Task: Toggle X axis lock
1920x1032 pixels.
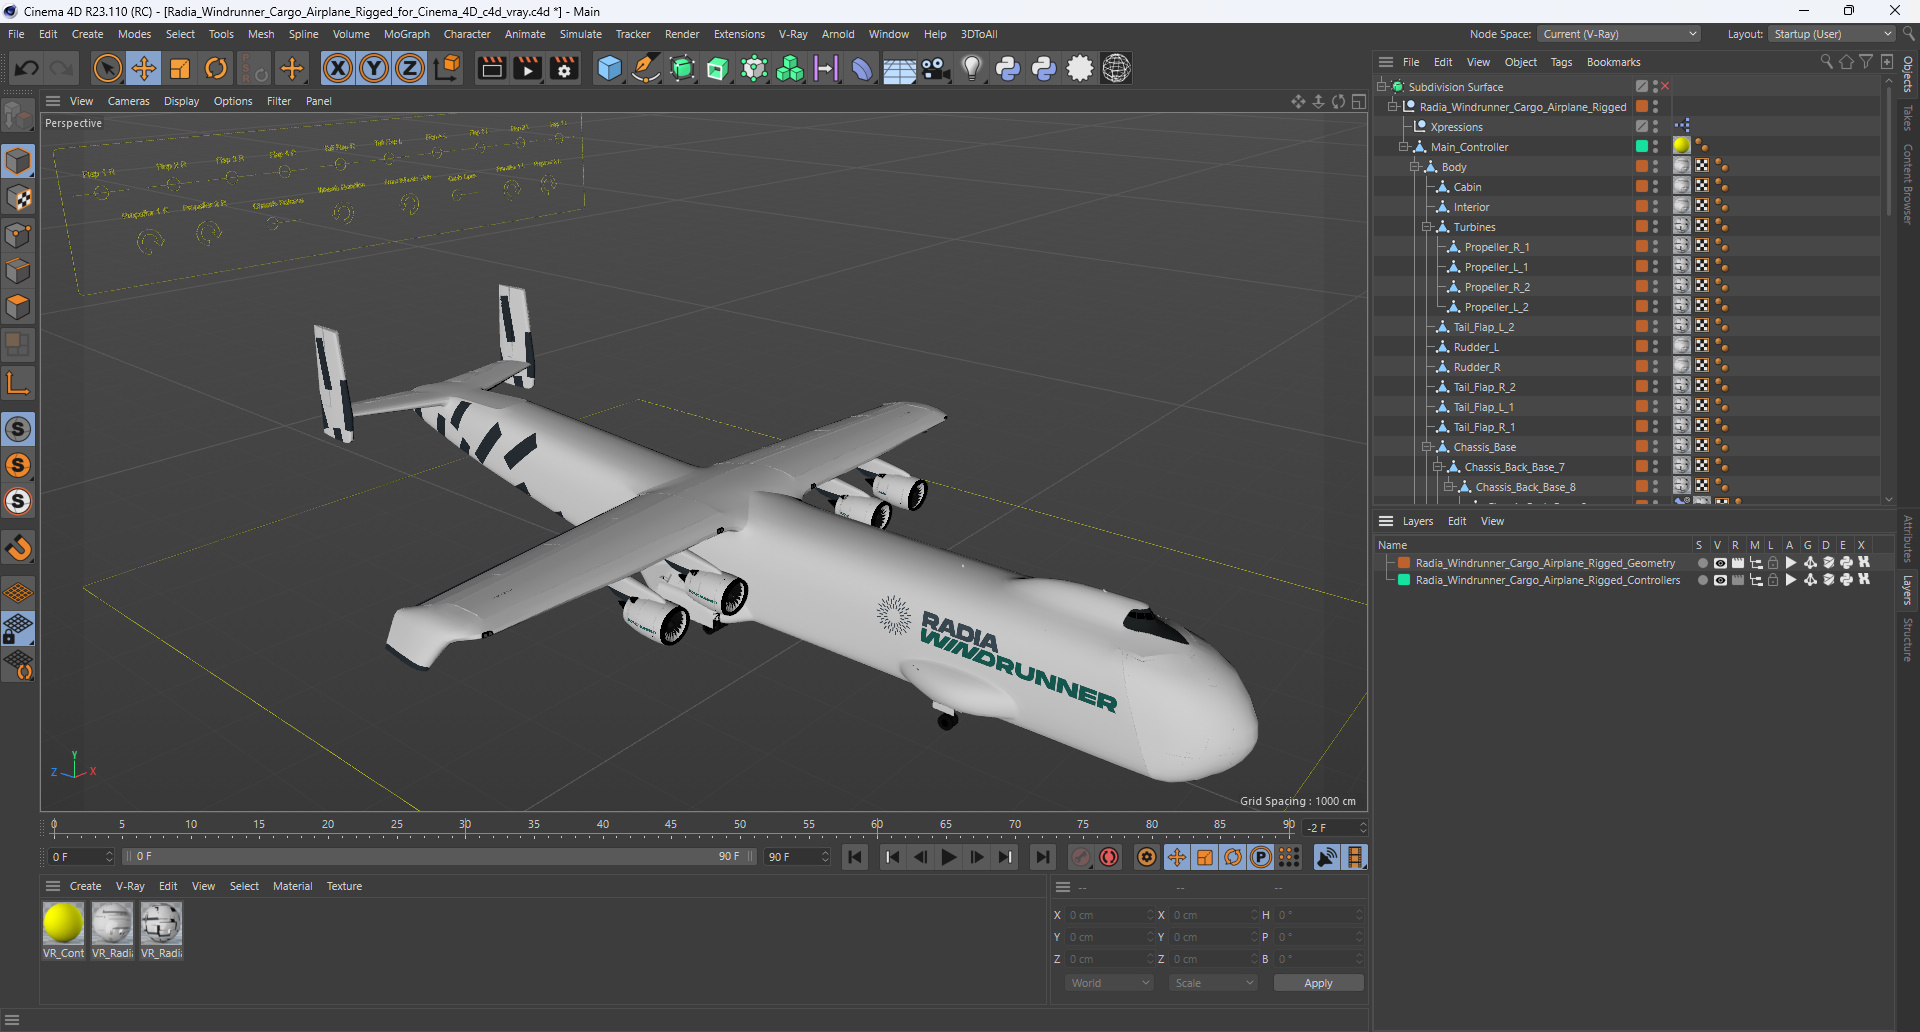Action: click(x=338, y=68)
